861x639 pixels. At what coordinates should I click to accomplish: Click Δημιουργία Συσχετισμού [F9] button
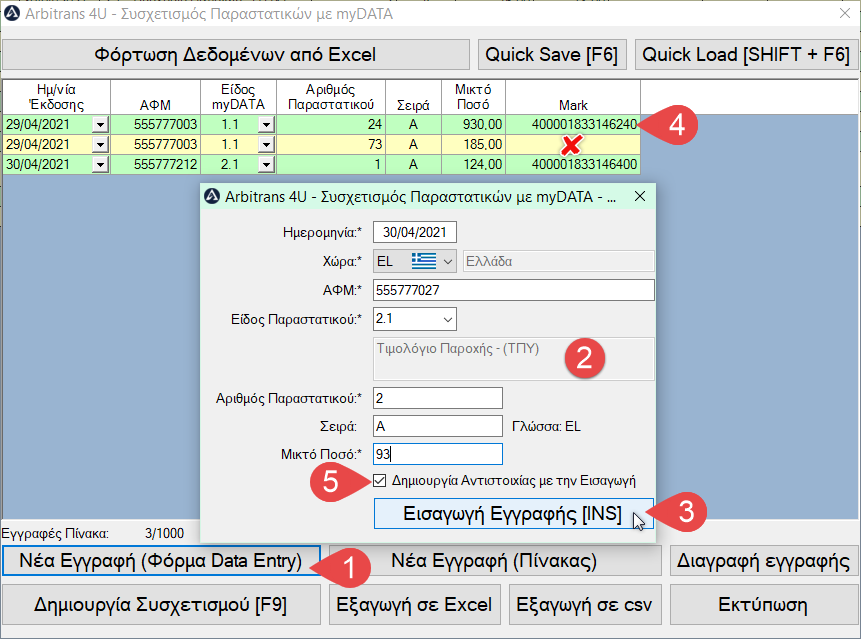point(161,604)
